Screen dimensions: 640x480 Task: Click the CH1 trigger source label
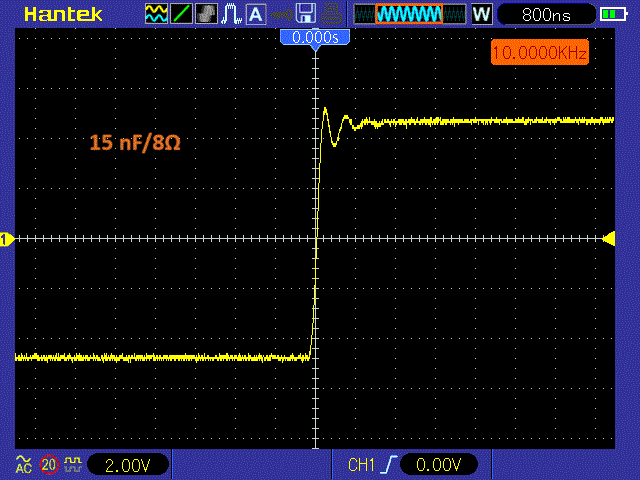click(x=361, y=465)
